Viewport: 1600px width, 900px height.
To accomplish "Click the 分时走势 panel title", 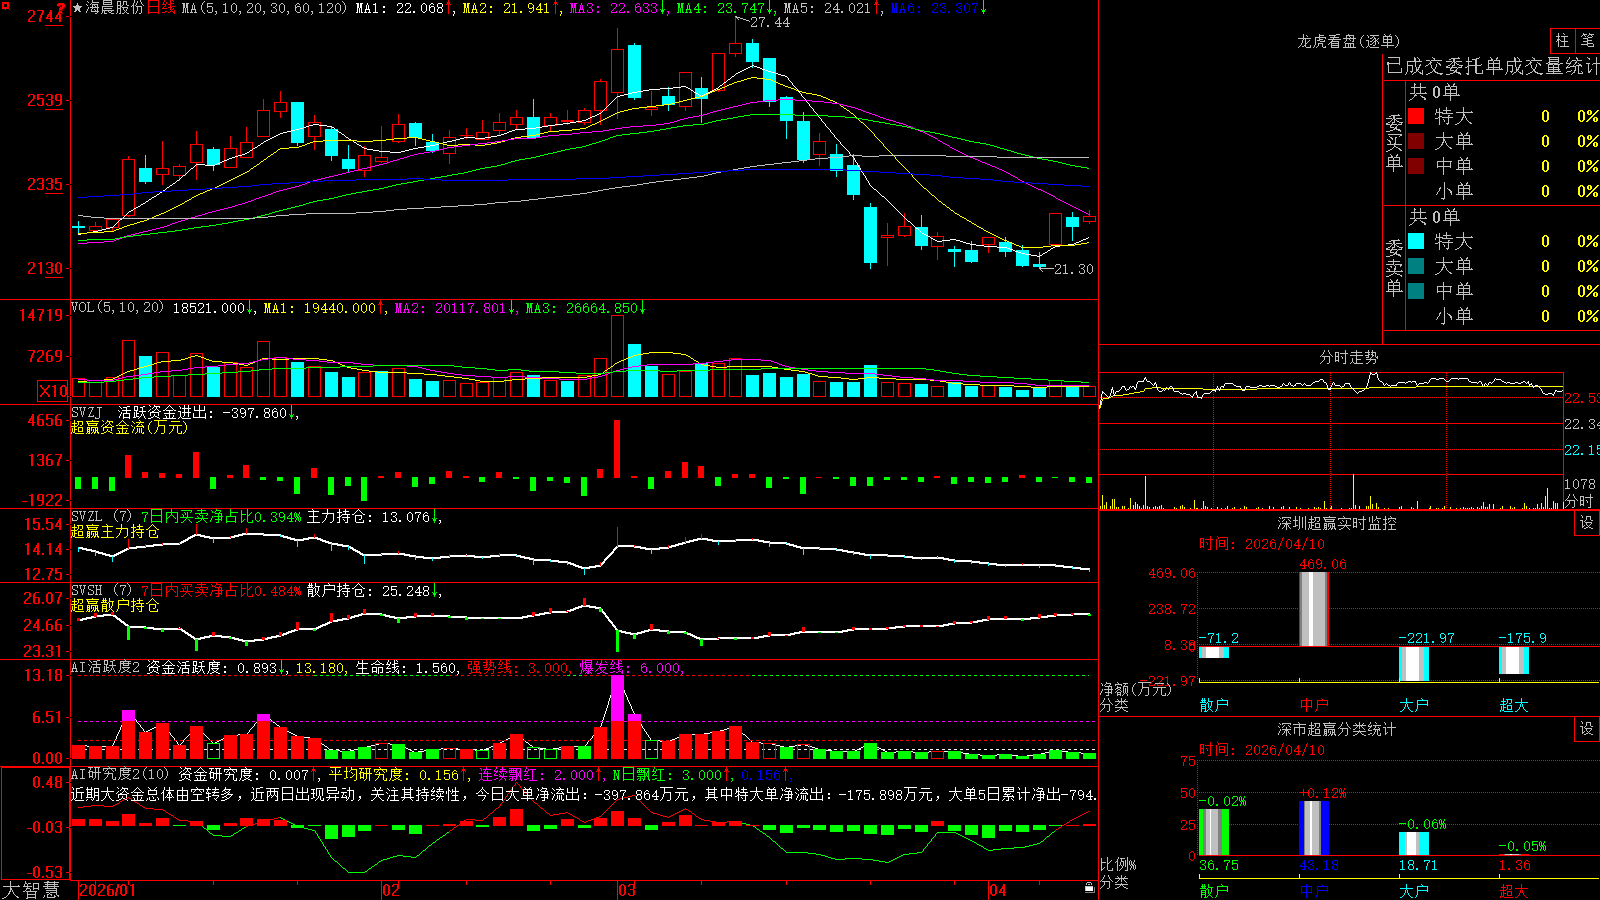I will pyautogui.click(x=1348, y=357).
